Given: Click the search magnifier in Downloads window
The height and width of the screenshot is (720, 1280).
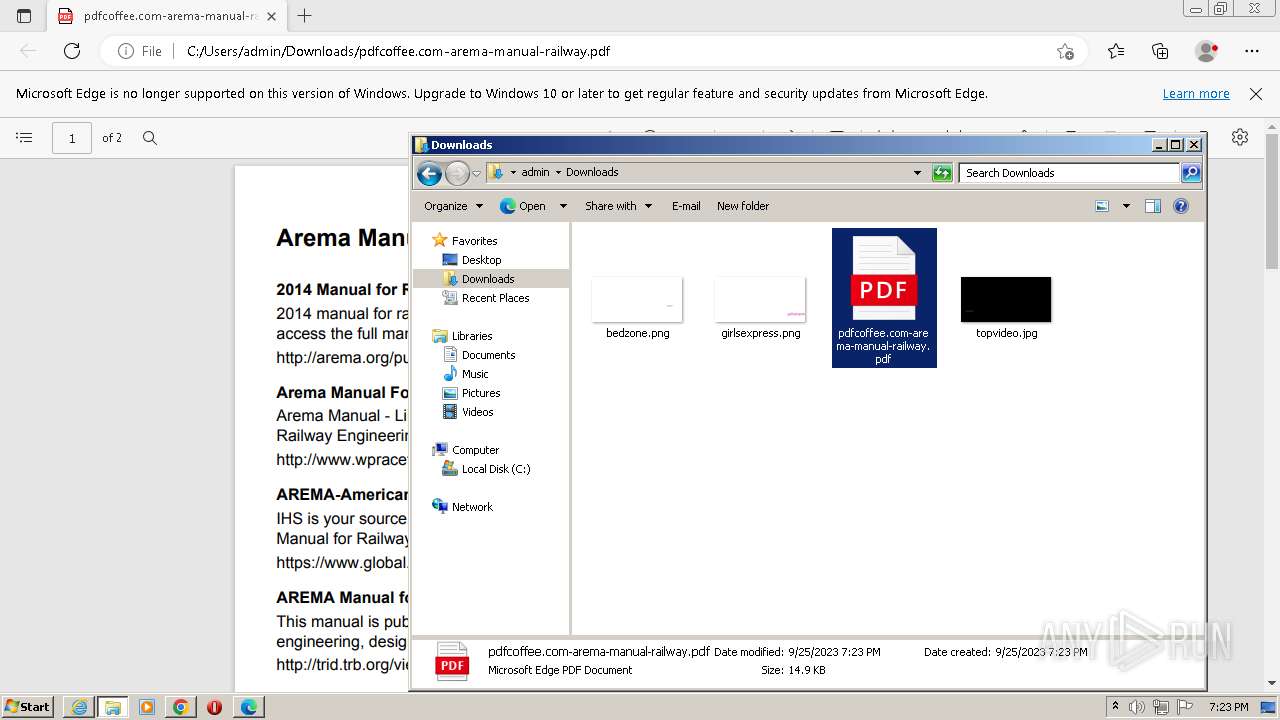Looking at the screenshot, I should (1190, 173).
